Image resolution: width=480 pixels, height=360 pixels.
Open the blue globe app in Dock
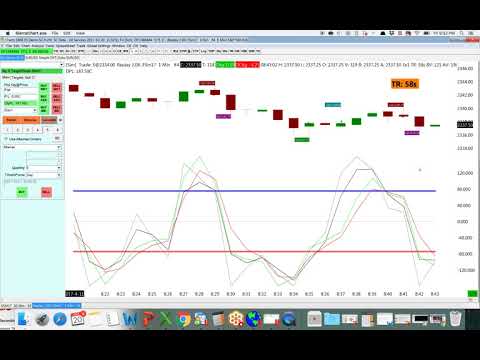(254, 319)
